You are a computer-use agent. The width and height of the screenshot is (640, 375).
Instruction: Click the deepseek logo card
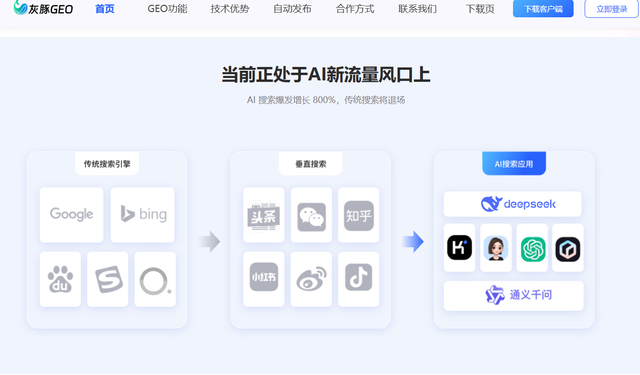coord(513,204)
